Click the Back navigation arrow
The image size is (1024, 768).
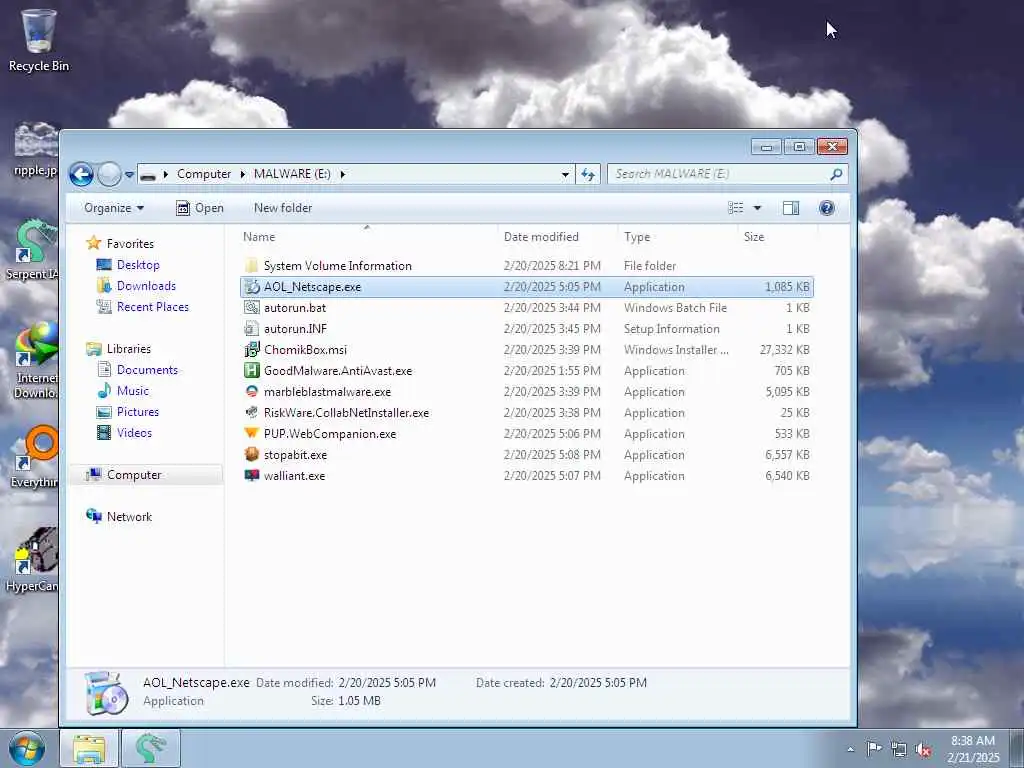click(x=82, y=174)
